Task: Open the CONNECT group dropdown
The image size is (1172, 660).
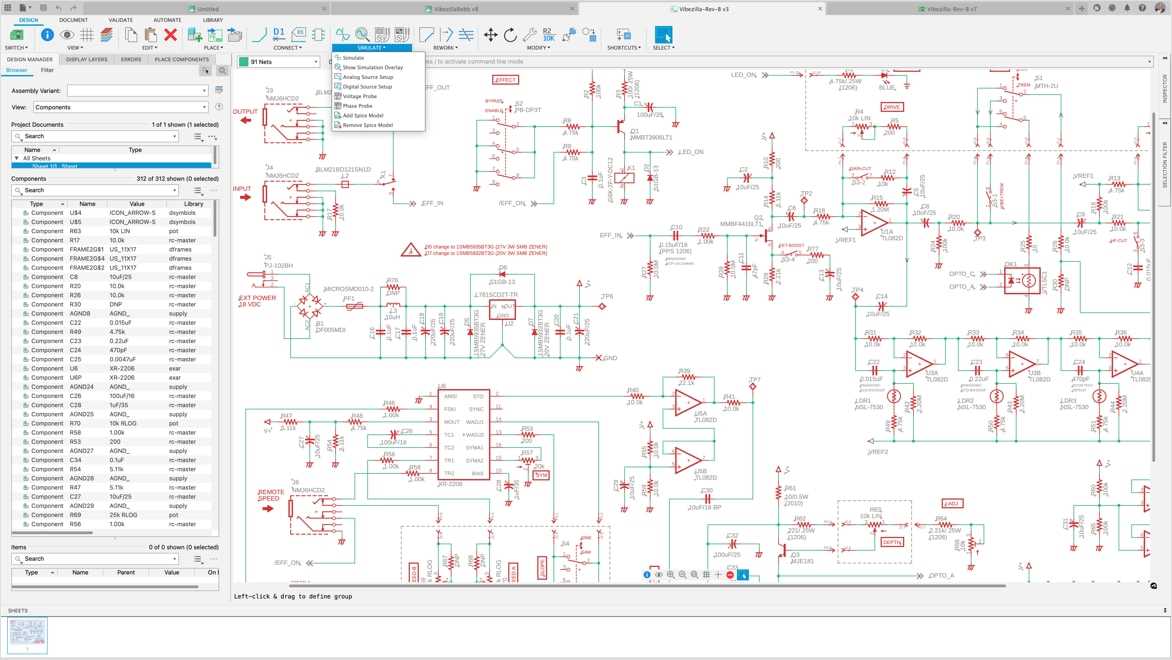Action: point(288,47)
